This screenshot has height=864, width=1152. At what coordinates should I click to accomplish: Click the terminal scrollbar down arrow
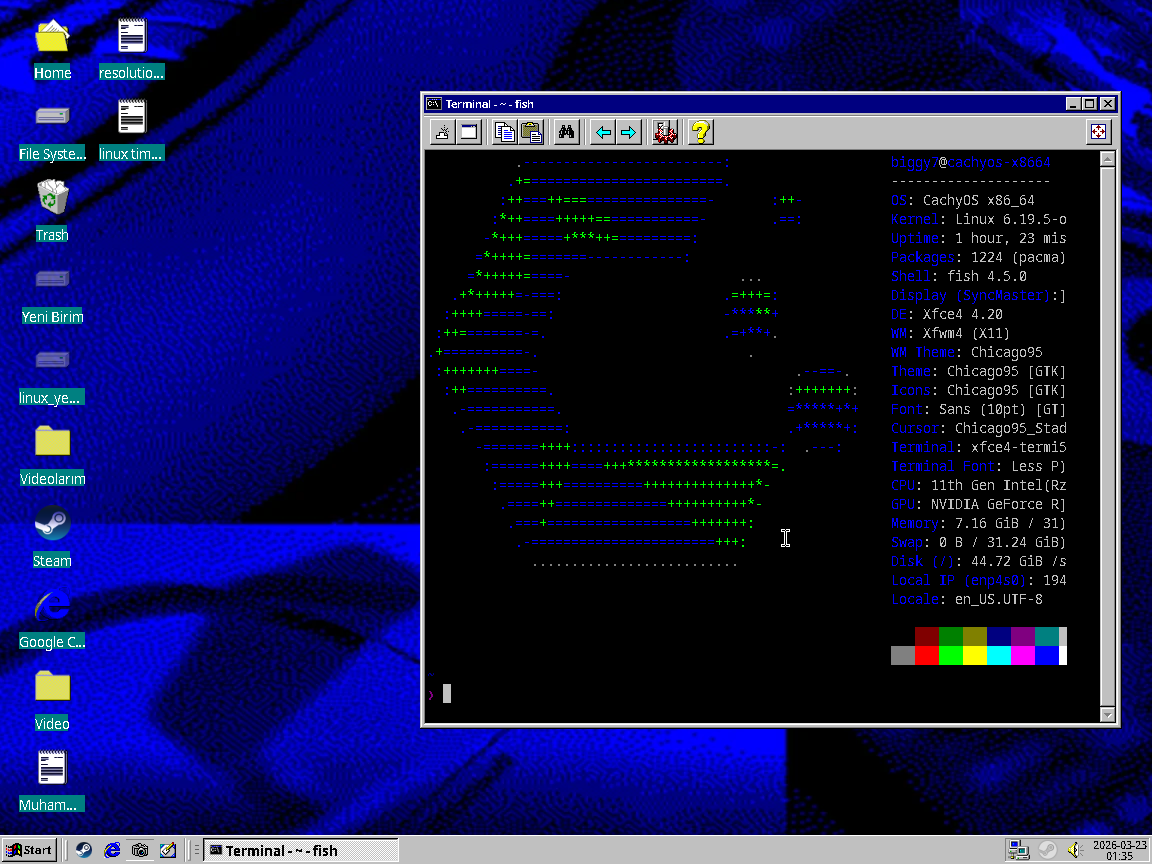point(1108,714)
